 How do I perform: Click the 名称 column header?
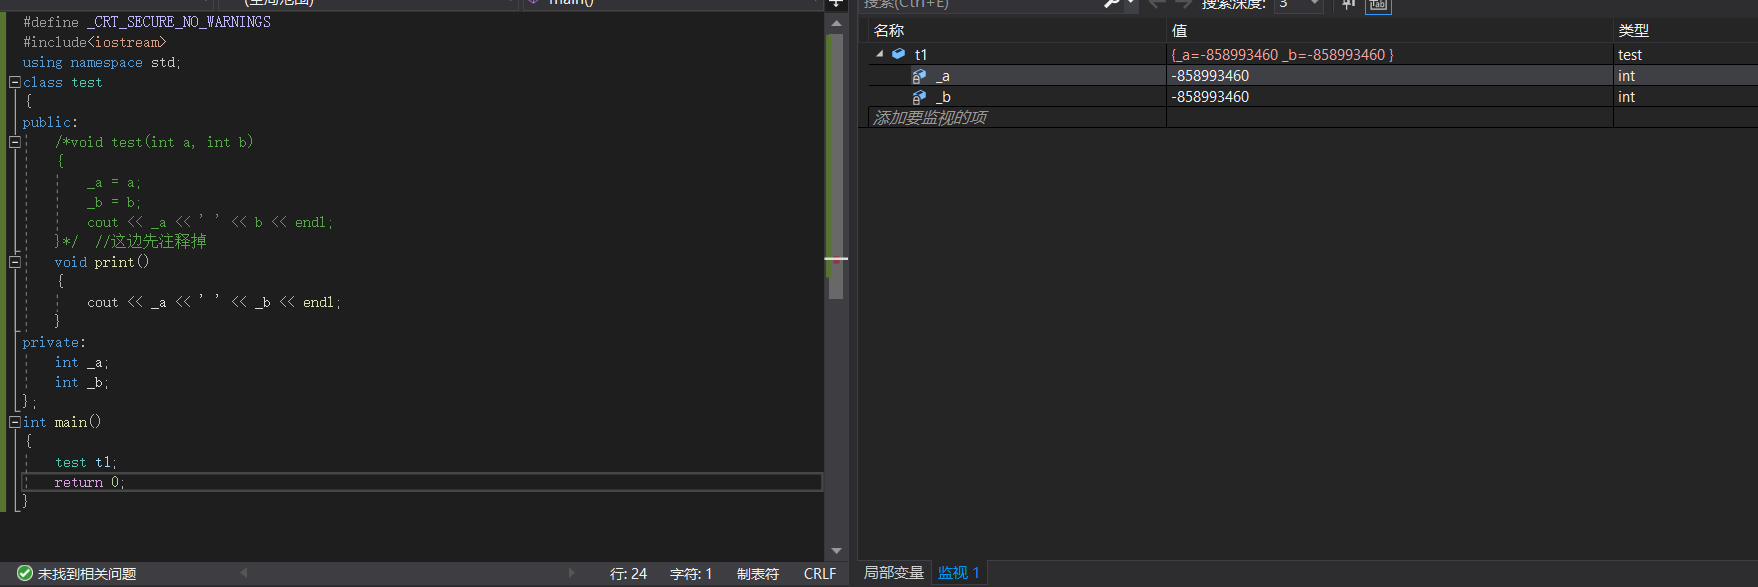tap(889, 31)
